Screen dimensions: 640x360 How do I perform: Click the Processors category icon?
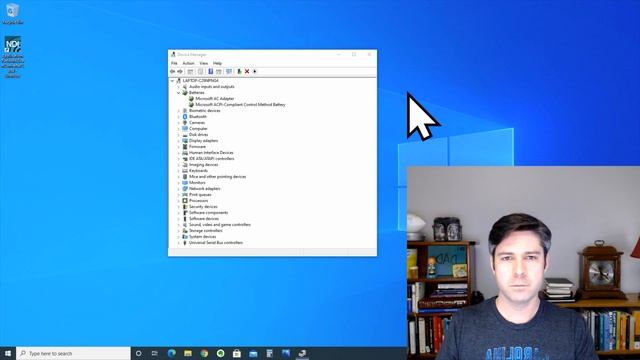185,200
